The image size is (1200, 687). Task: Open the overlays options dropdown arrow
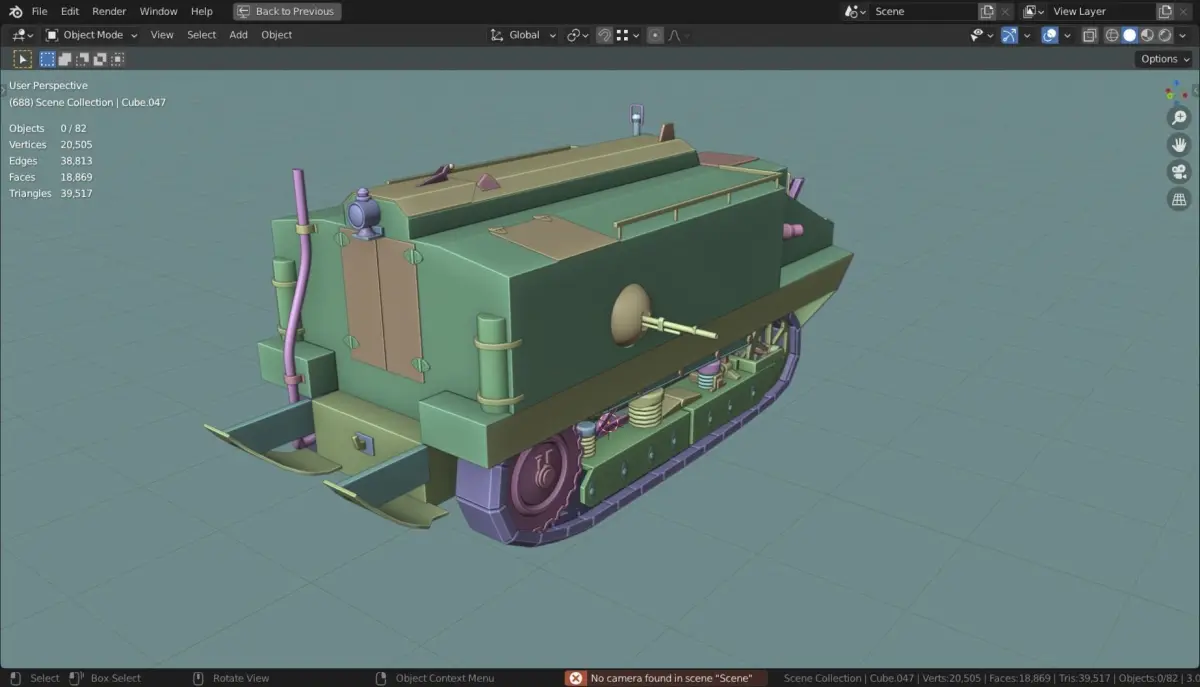(x=1066, y=35)
